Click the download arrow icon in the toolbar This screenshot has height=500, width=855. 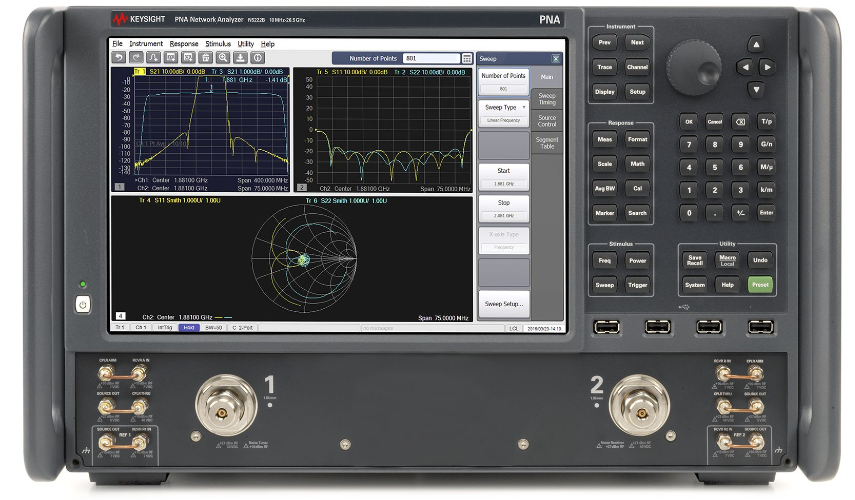pyautogui.click(x=240, y=57)
